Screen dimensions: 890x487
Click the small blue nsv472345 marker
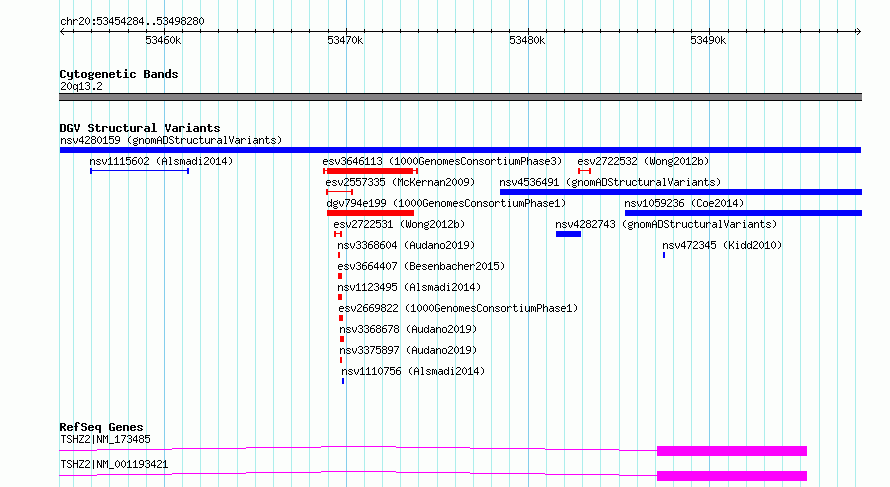click(664, 255)
